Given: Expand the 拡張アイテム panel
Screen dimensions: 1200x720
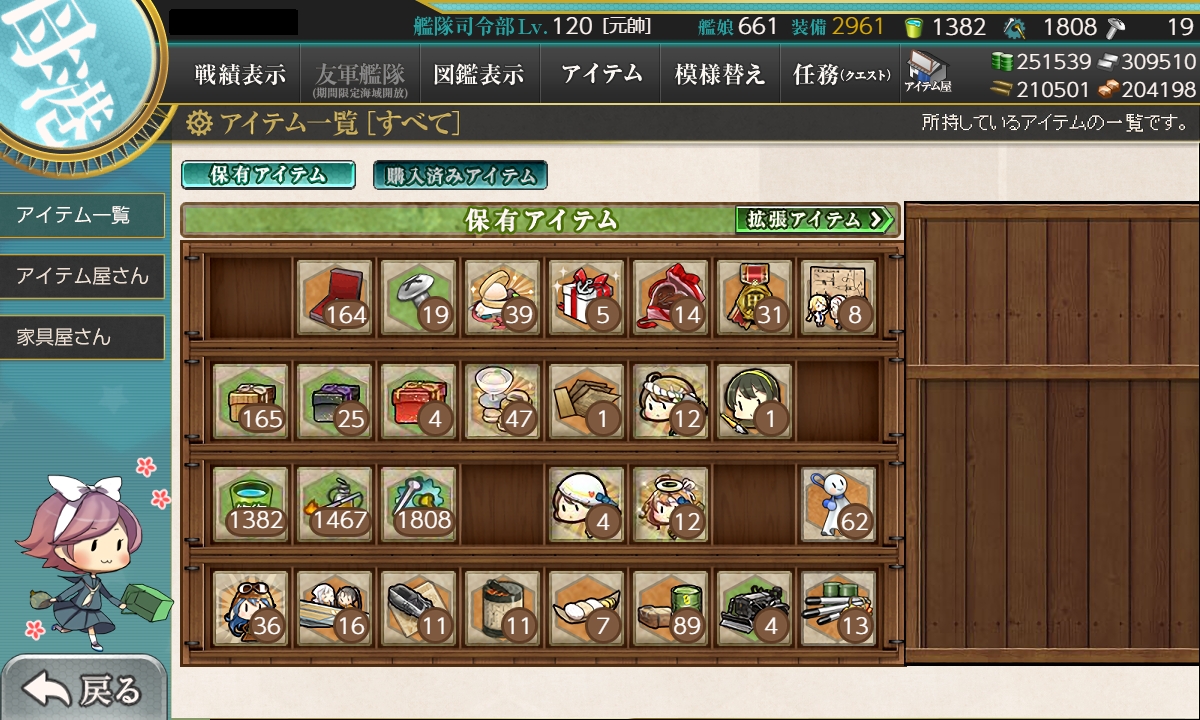Looking at the screenshot, I should [815, 219].
